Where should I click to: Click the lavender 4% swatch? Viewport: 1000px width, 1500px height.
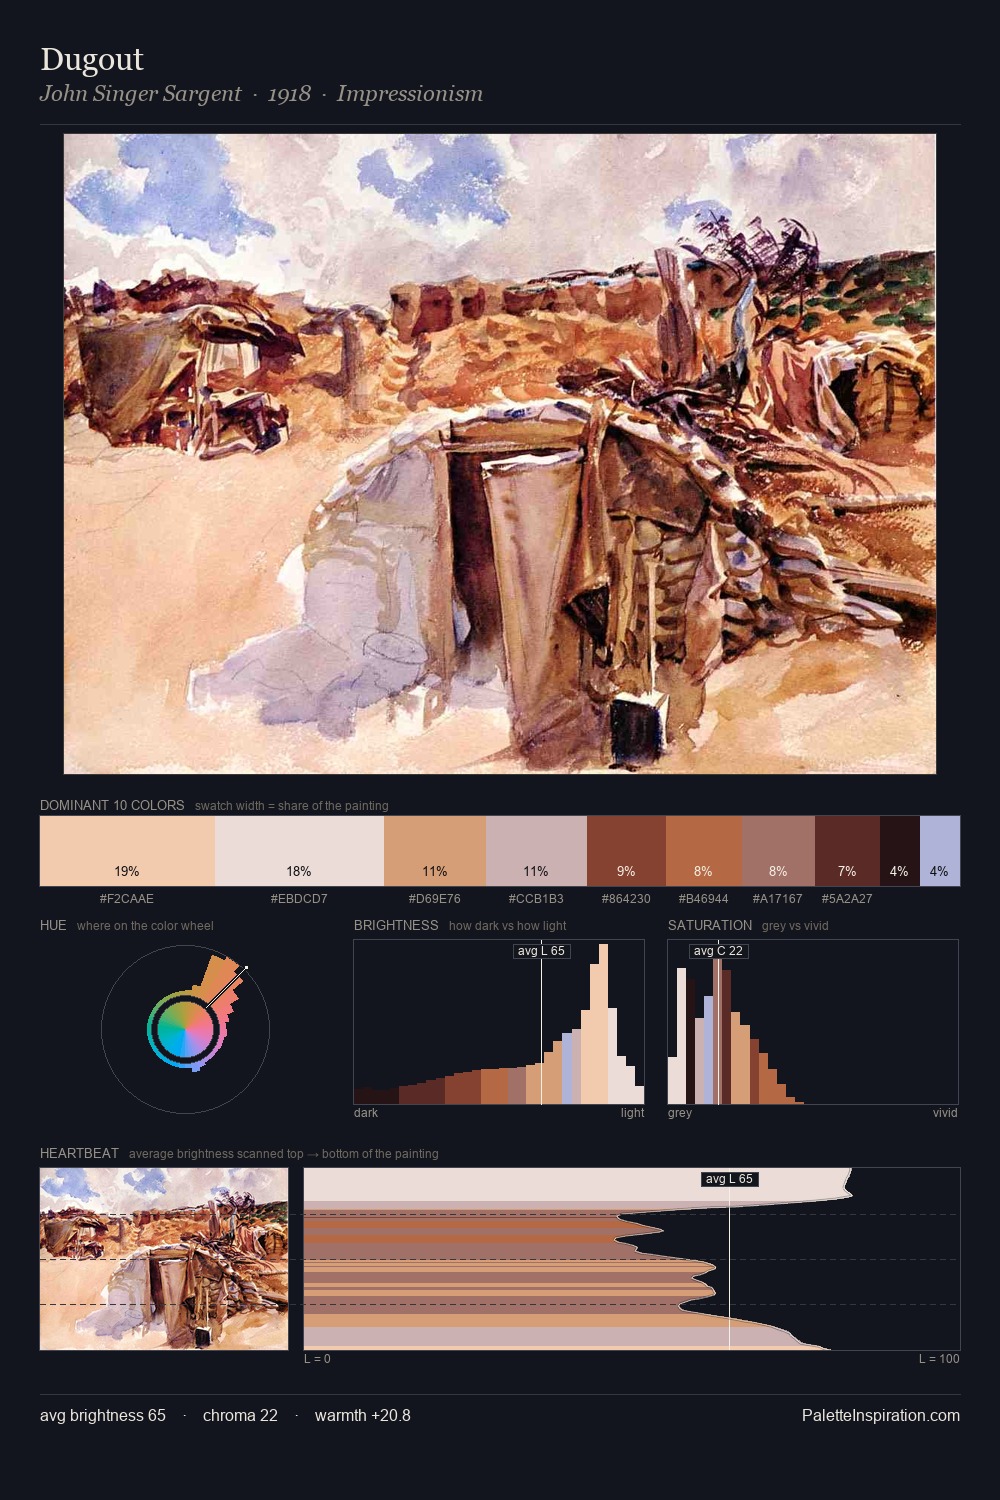tap(940, 851)
